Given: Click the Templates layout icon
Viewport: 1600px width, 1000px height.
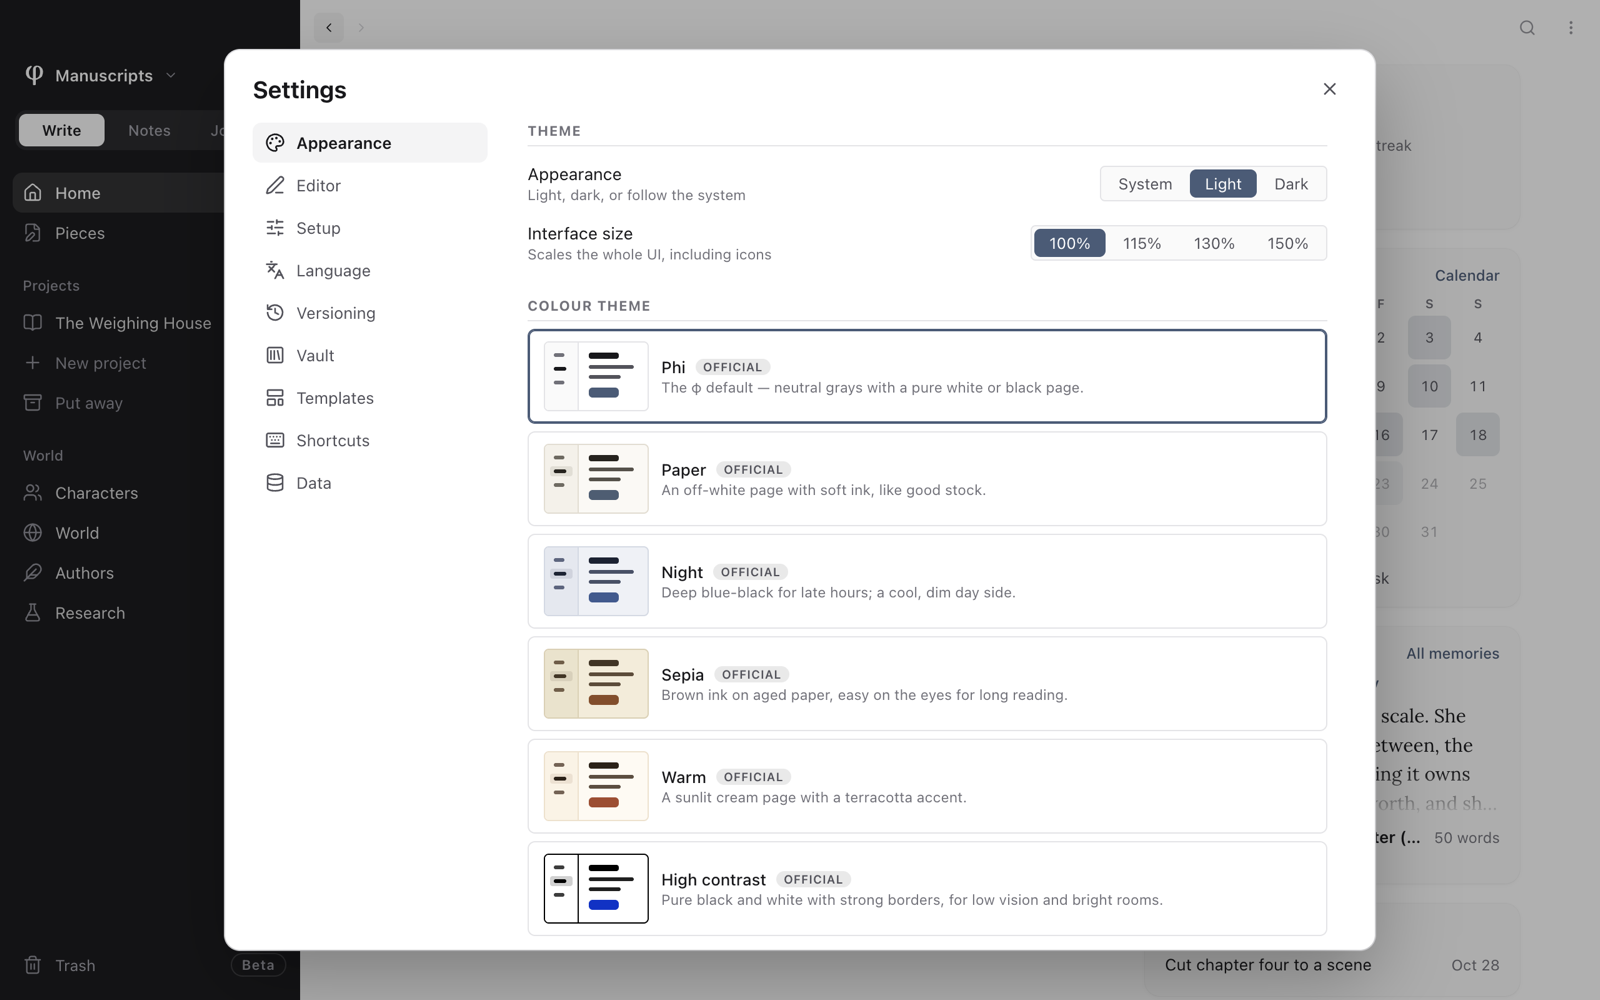Looking at the screenshot, I should tap(275, 398).
